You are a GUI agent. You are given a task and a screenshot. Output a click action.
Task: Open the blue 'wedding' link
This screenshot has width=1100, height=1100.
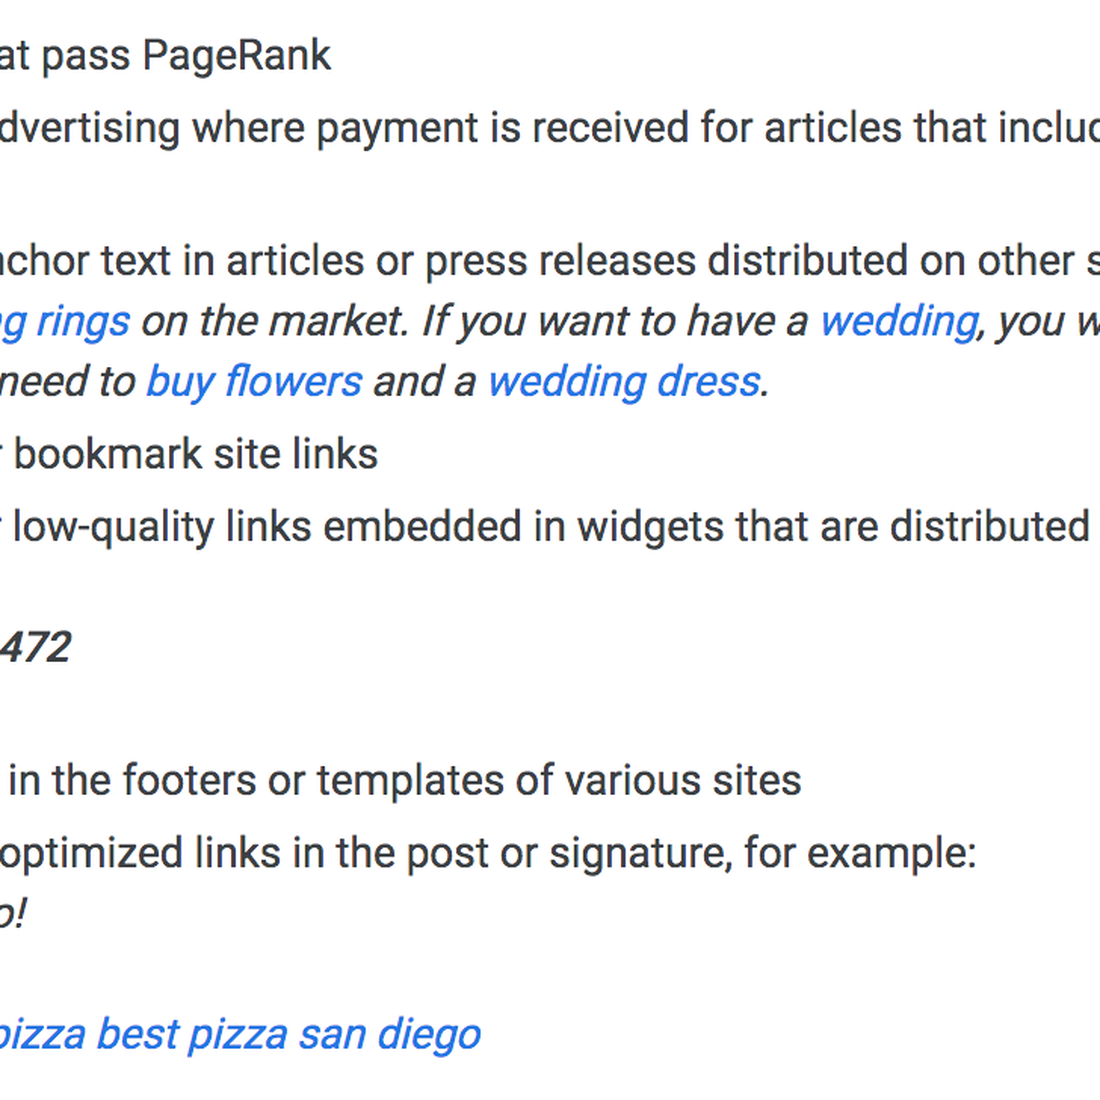pos(899,323)
